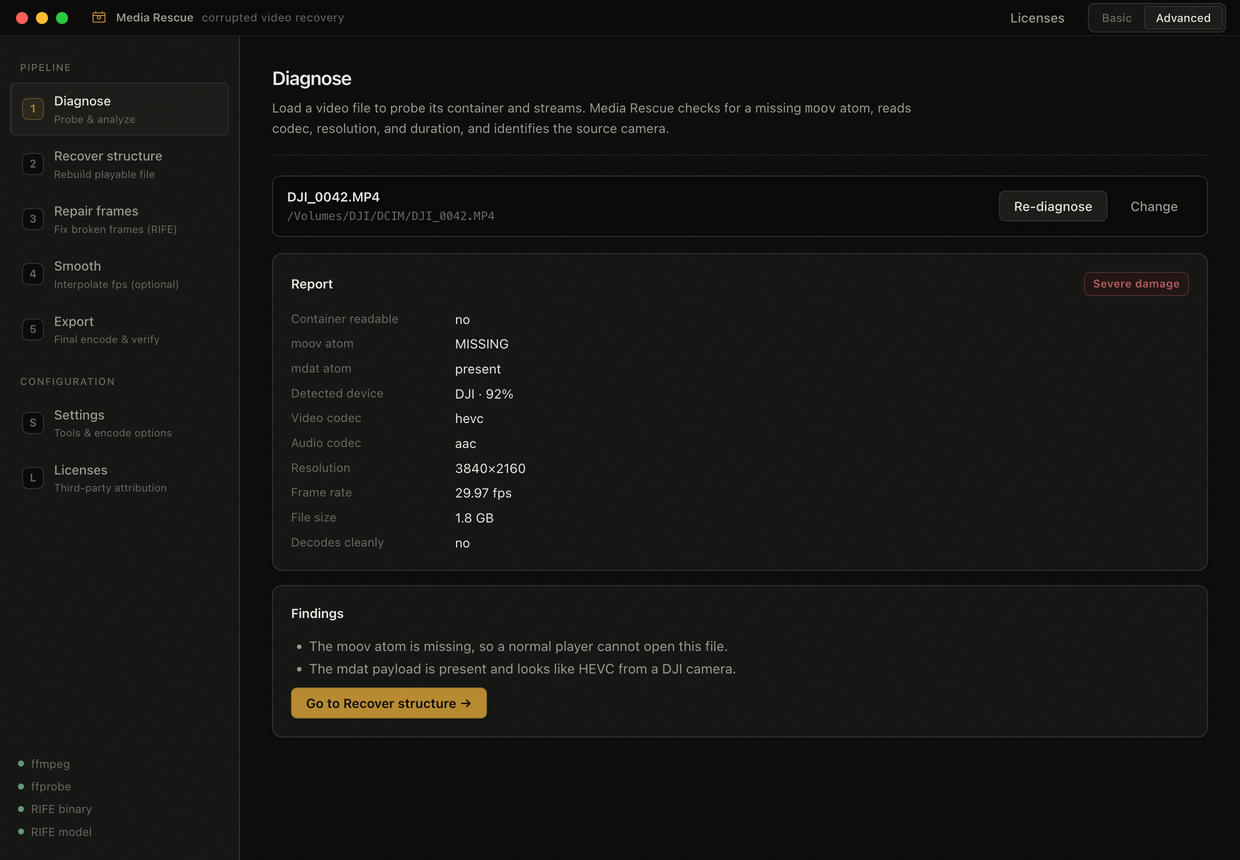1240x860 pixels.
Task: Maximize the window with the green button
Action: pyautogui.click(x=62, y=18)
